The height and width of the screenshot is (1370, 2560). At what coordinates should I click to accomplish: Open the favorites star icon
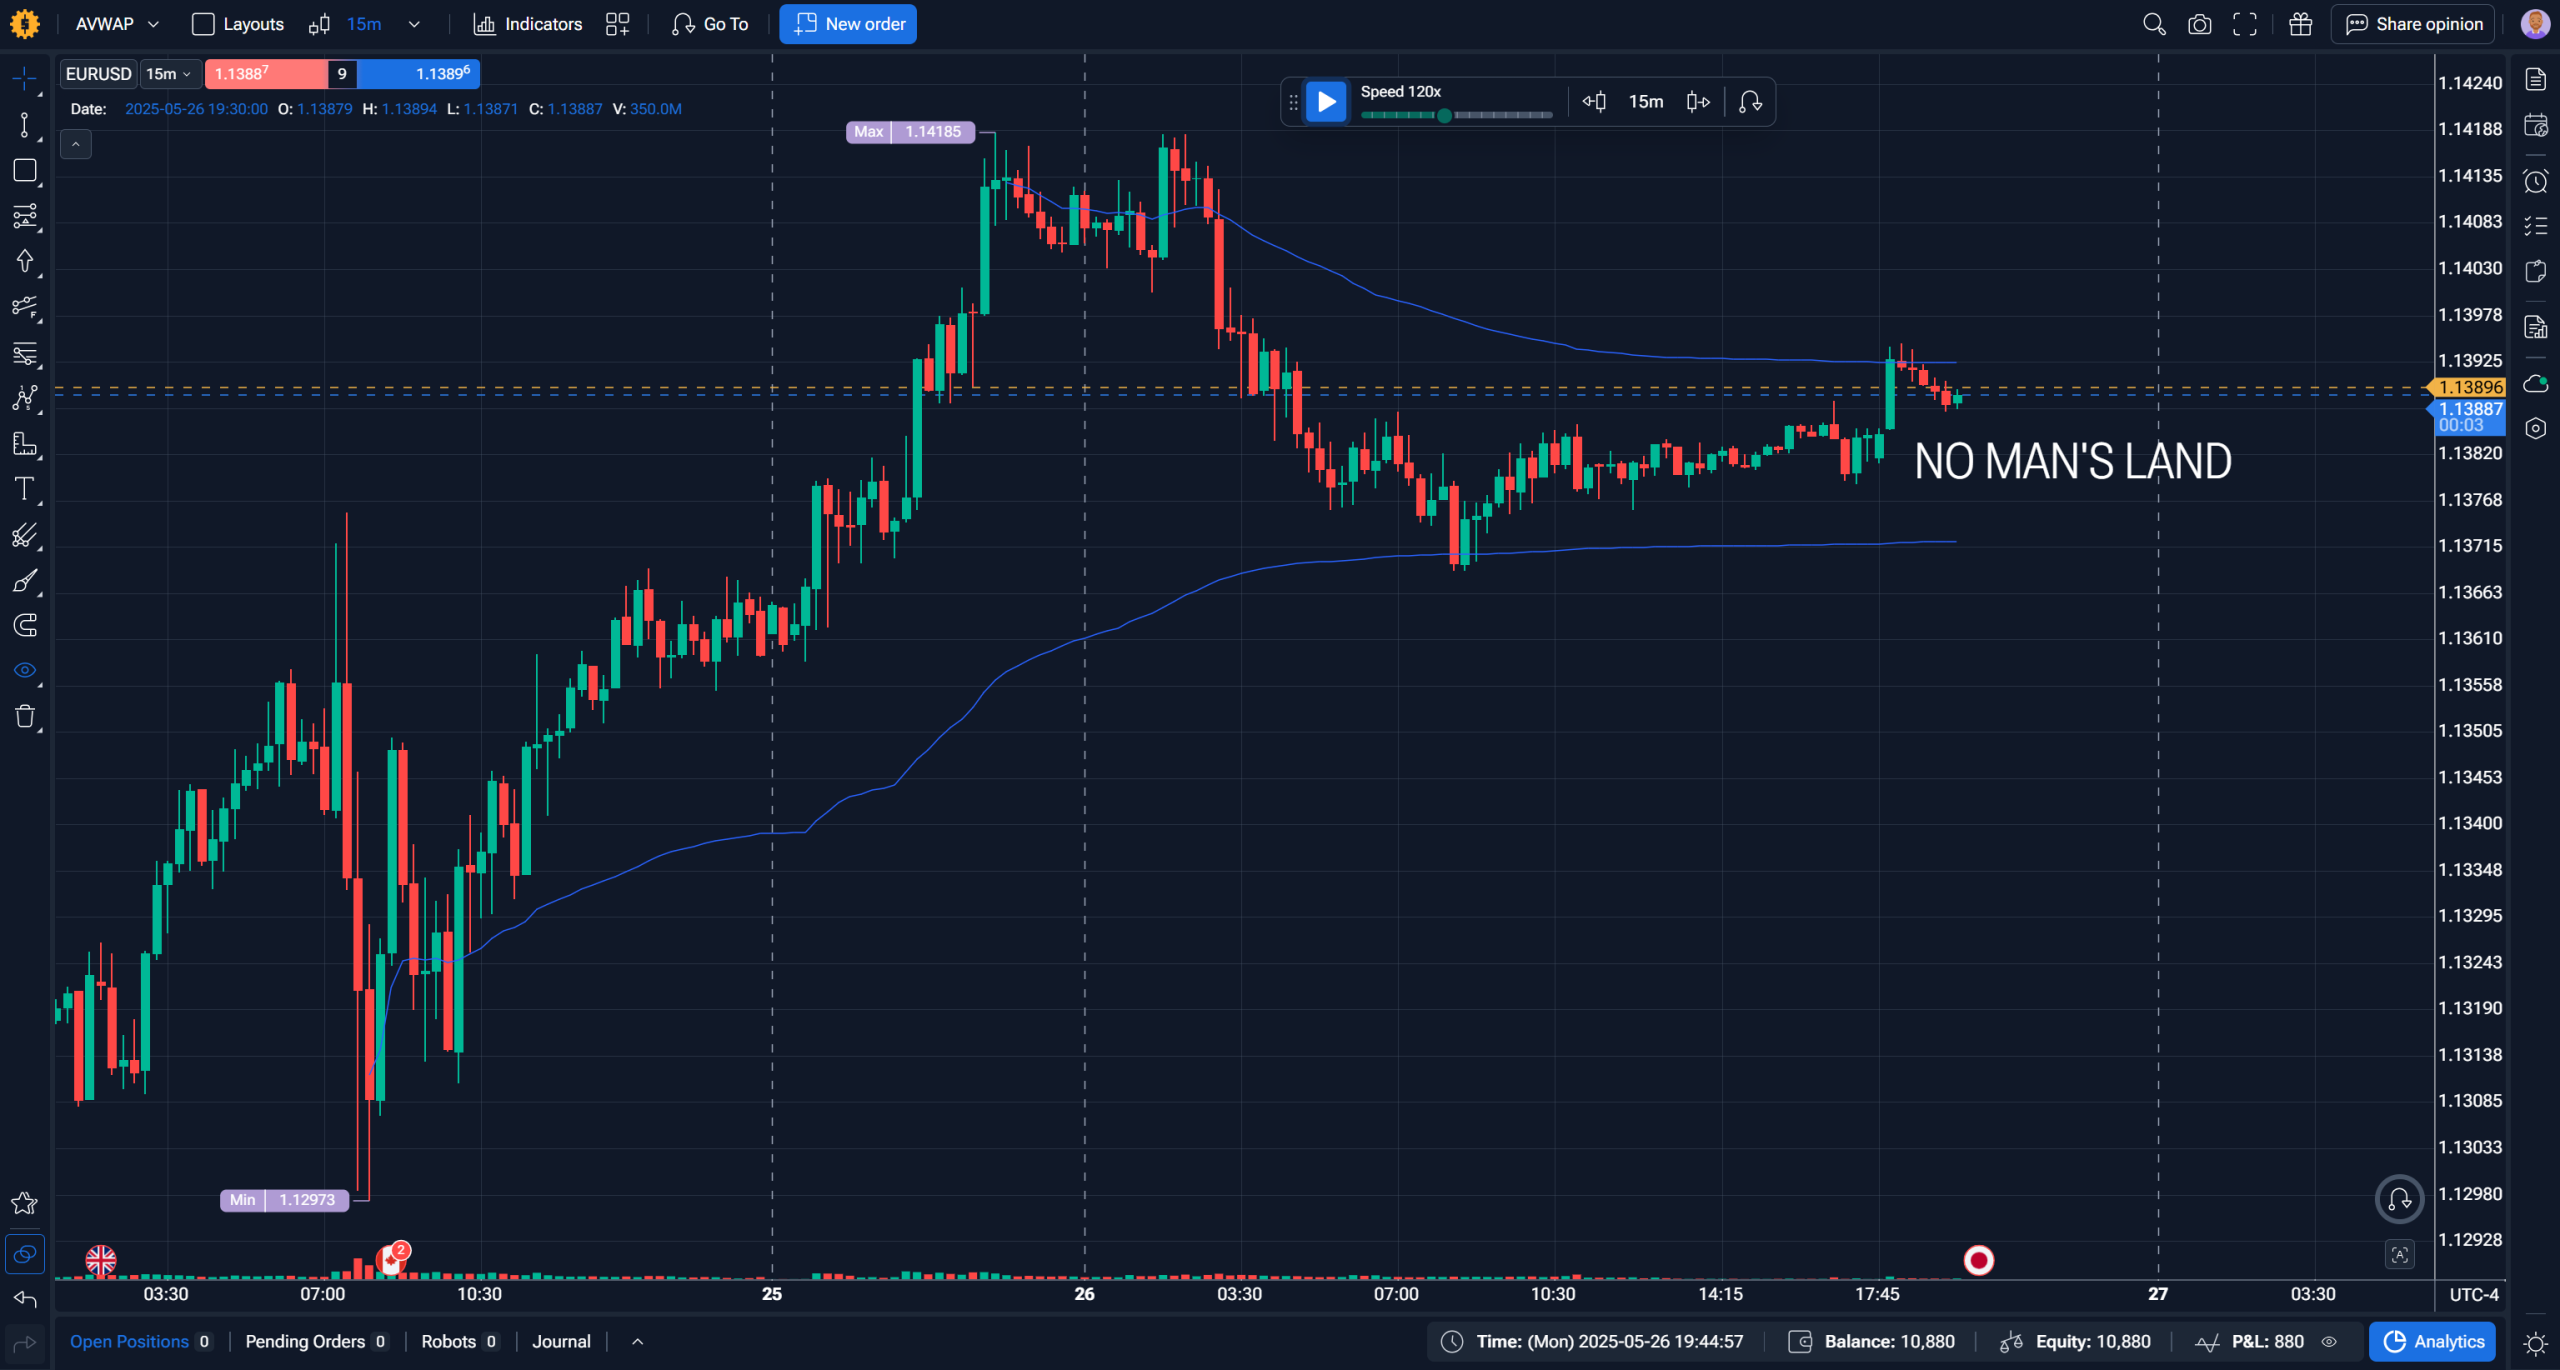point(24,1203)
